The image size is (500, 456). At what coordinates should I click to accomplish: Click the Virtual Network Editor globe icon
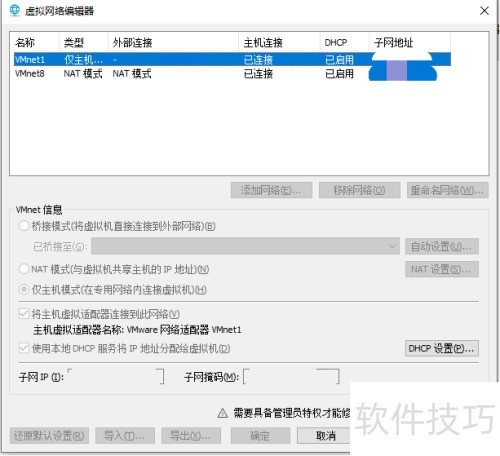pos(14,10)
